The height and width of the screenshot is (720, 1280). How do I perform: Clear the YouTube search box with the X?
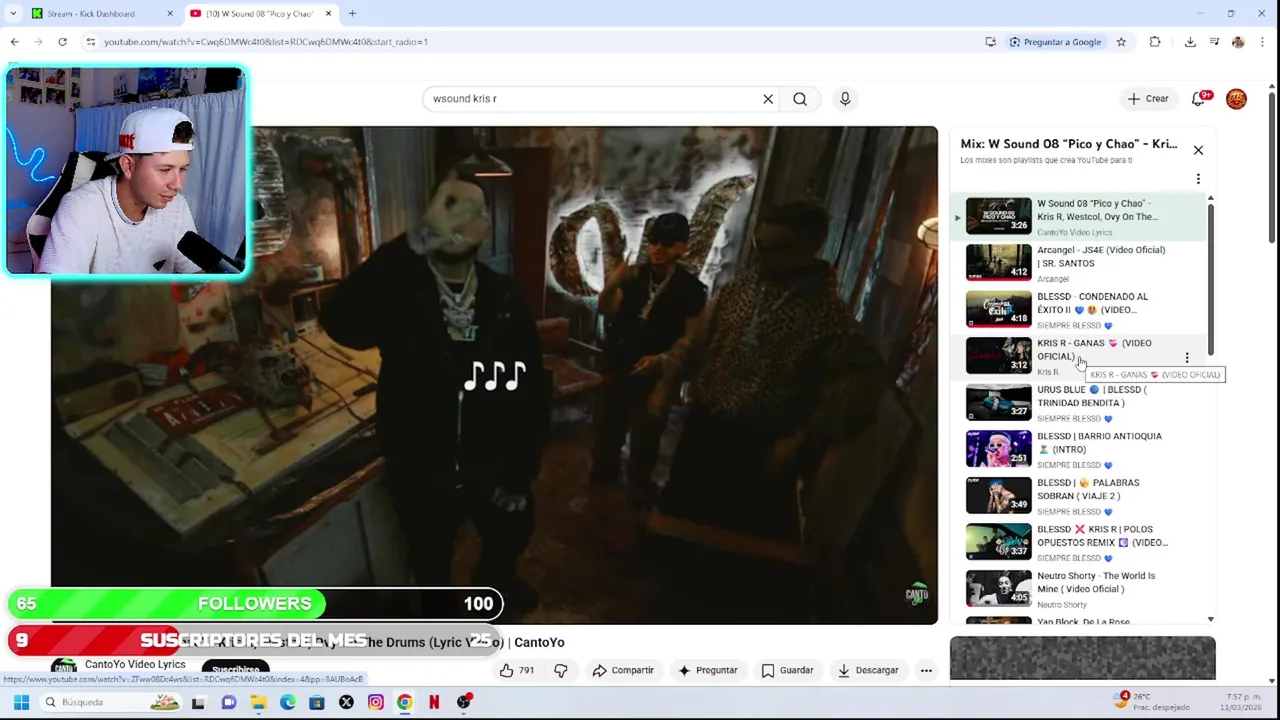(768, 99)
